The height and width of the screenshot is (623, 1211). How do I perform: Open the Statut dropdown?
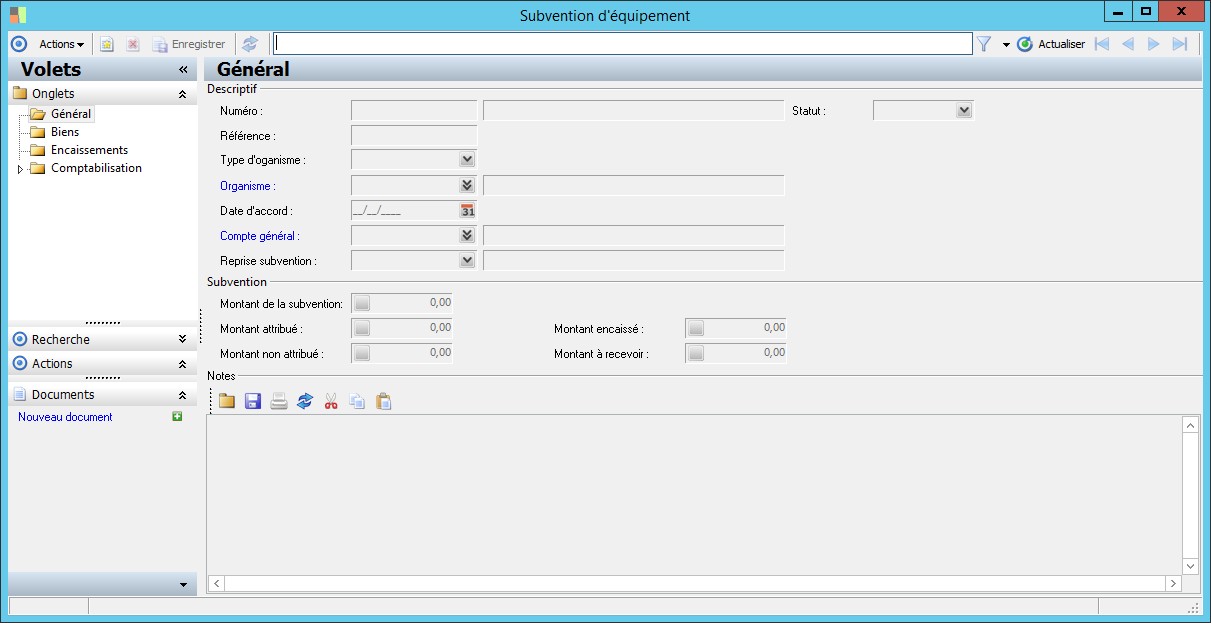(x=963, y=110)
